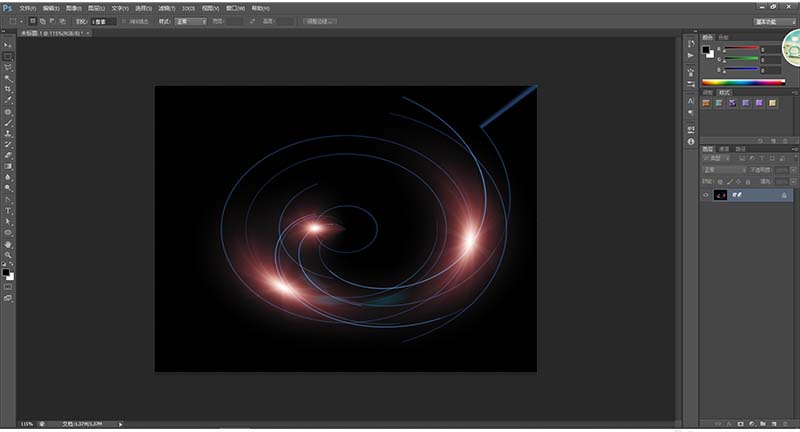The height and width of the screenshot is (432, 800).
Task: Select the Rectangular Marquee tool
Action: click(x=8, y=56)
